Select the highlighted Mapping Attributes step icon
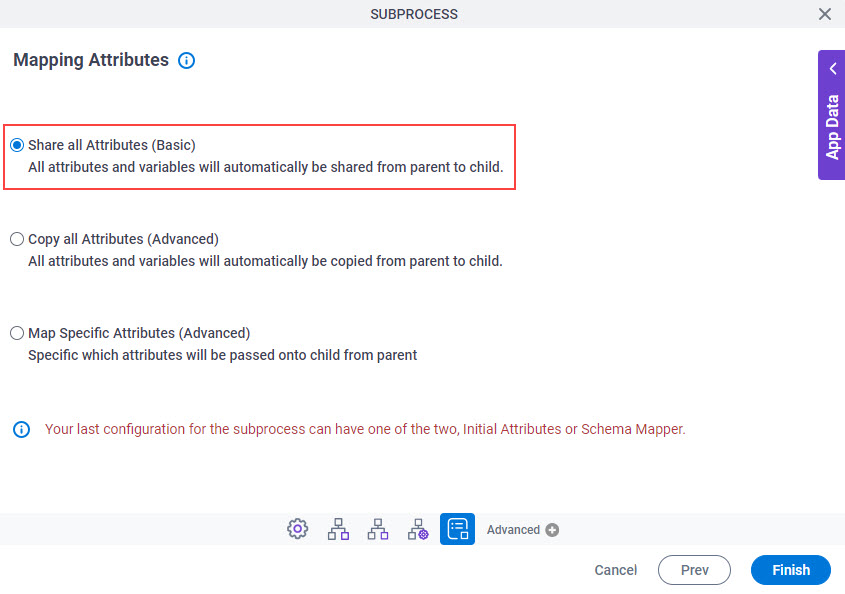 coord(457,529)
